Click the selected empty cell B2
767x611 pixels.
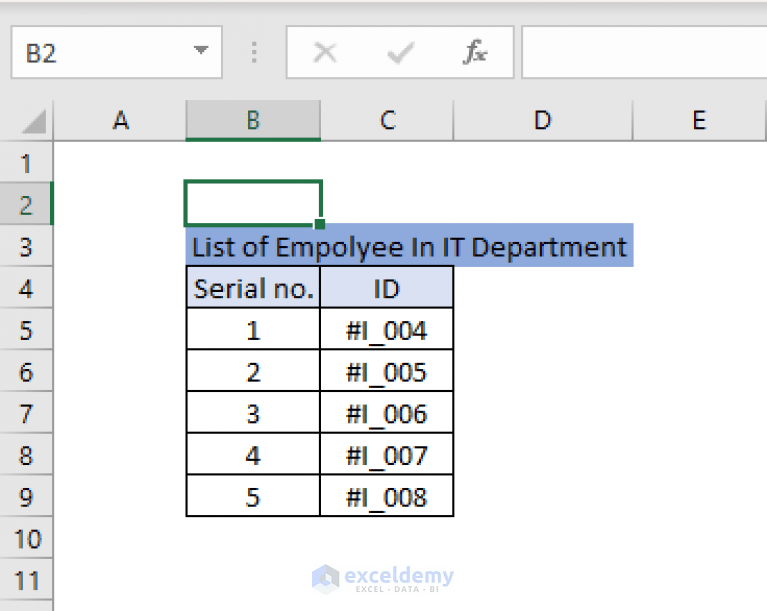tap(253, 203)
